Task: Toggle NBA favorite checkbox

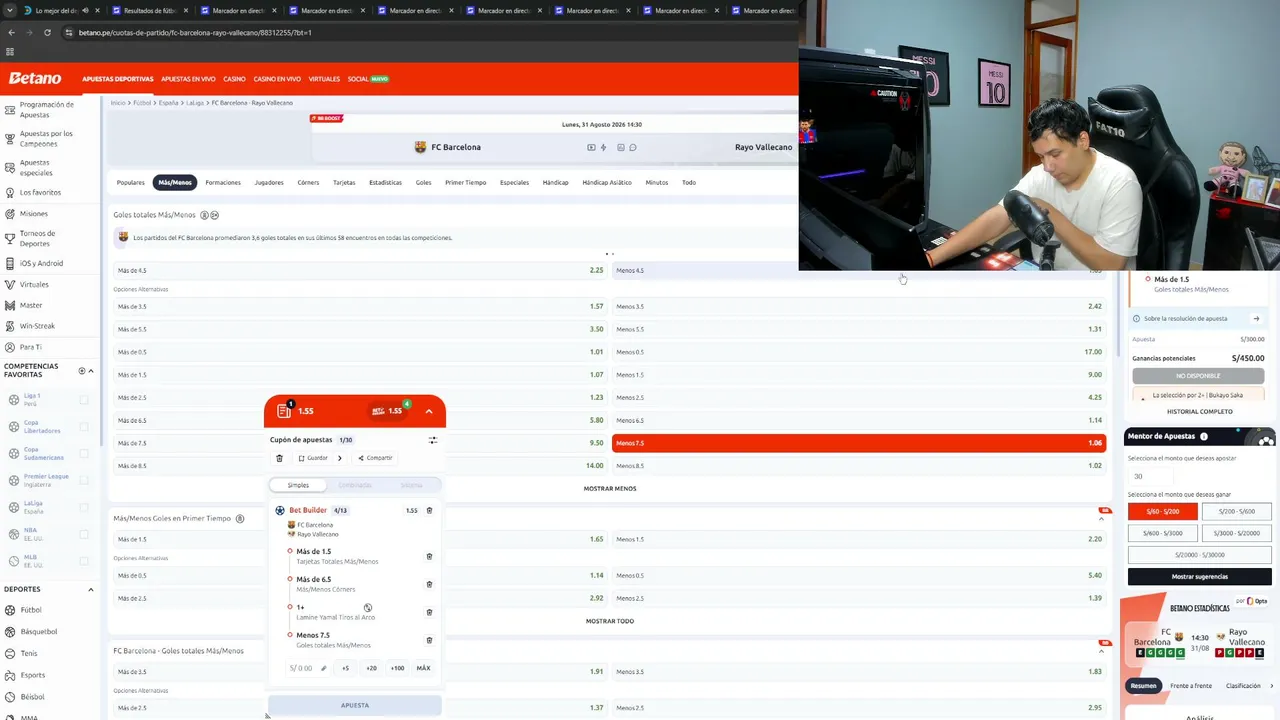Action: pyautogui.click(x=84, y=534)
